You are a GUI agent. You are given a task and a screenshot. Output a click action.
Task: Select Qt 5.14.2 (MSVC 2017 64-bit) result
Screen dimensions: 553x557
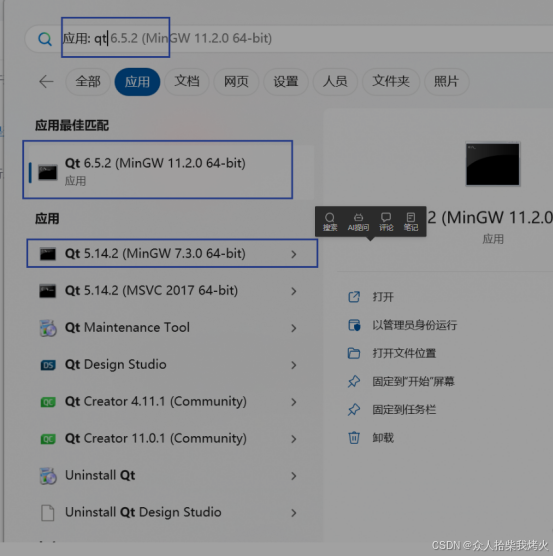pos(172,291)
